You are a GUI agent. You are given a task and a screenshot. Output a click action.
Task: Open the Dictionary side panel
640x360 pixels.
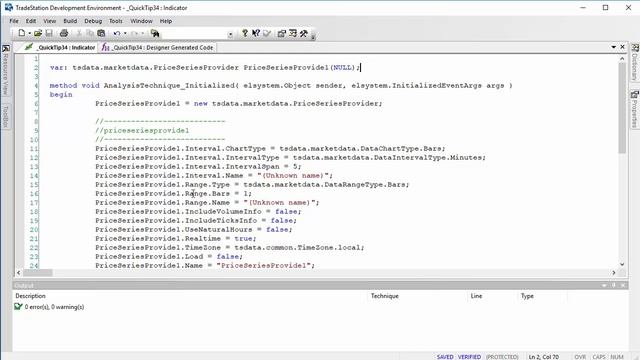click(635, 62)
